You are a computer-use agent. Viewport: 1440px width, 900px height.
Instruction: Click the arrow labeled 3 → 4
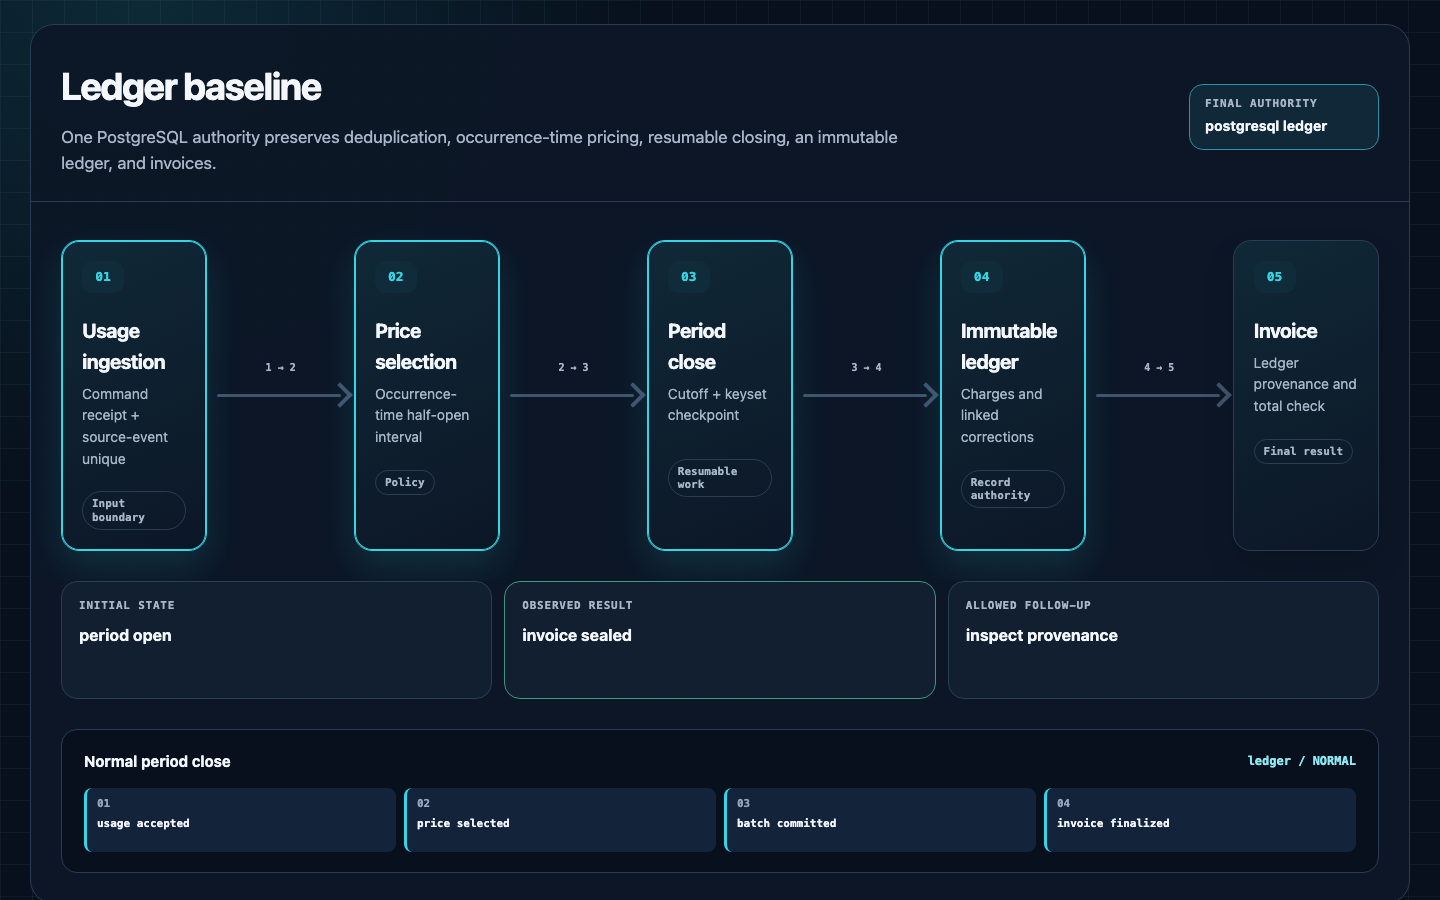pyautogui.click(x=870, y=395)
